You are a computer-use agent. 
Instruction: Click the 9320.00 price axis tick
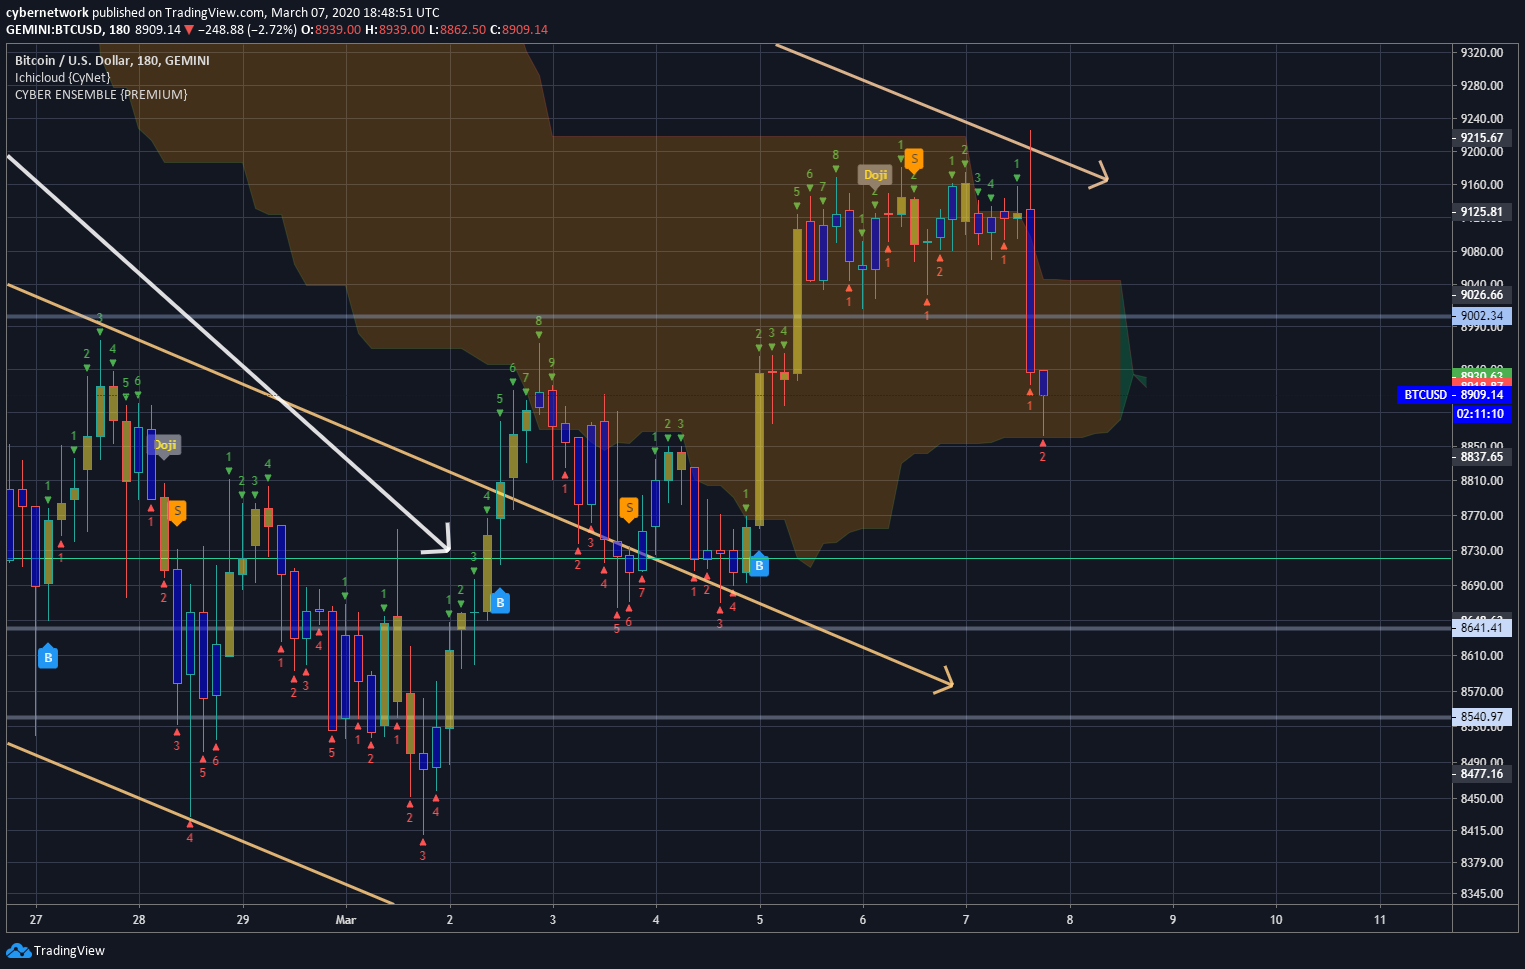[x=1481, y=53]
